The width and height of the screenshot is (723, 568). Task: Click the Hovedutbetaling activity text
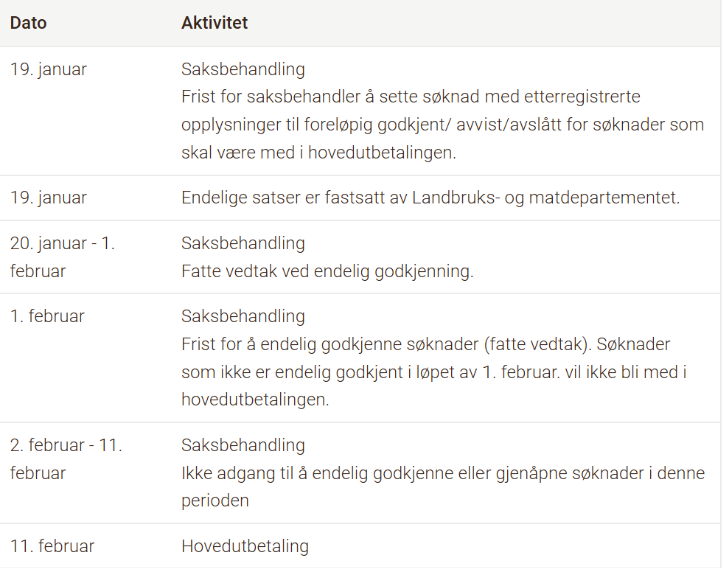point(245,546)
